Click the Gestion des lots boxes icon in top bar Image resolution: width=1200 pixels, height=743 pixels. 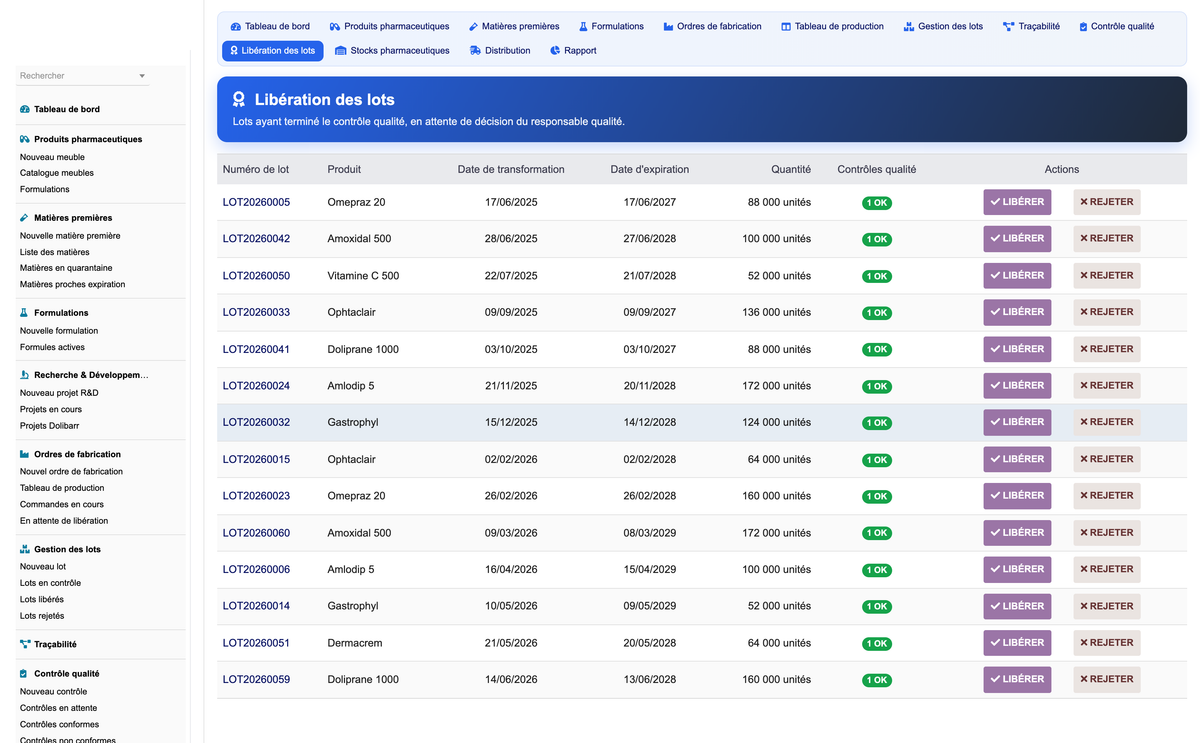tap(909, 26)
